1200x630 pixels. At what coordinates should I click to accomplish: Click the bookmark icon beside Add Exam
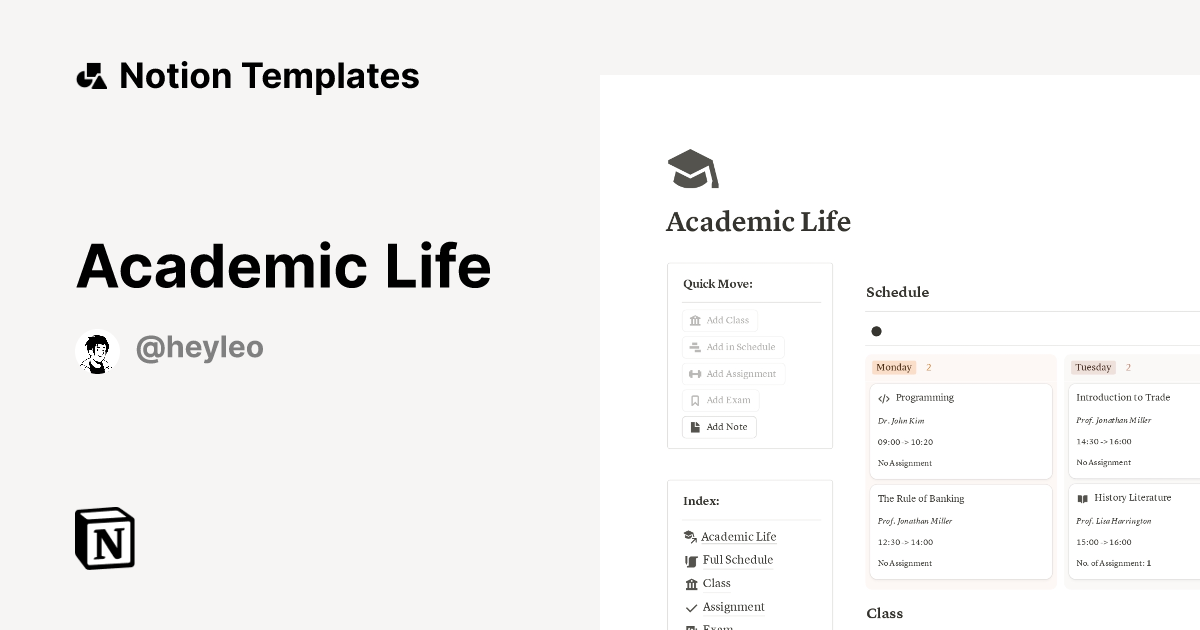696,399
